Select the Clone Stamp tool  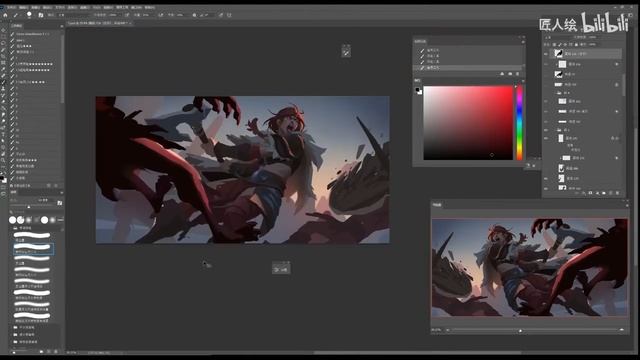coord(3,89)
